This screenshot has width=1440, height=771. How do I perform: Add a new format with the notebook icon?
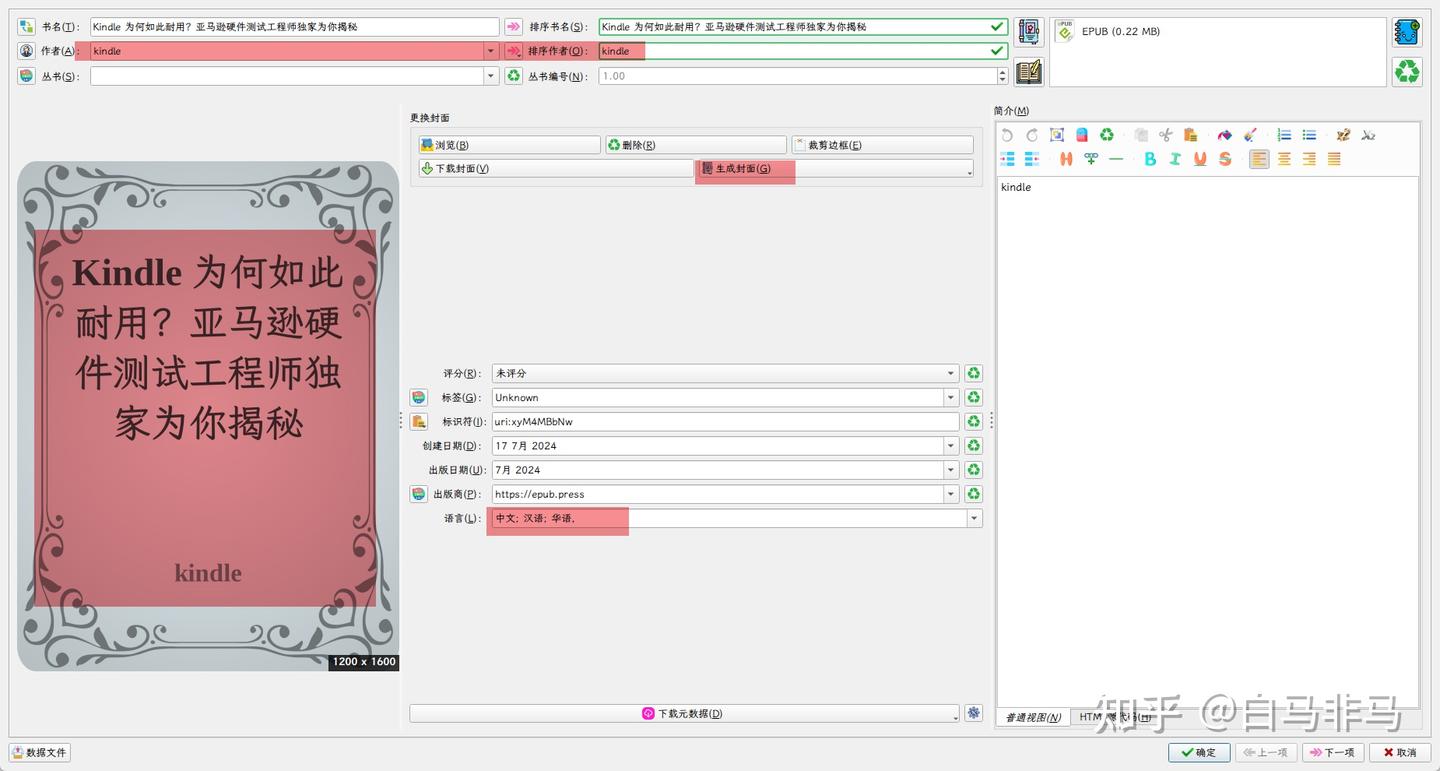1407,32
